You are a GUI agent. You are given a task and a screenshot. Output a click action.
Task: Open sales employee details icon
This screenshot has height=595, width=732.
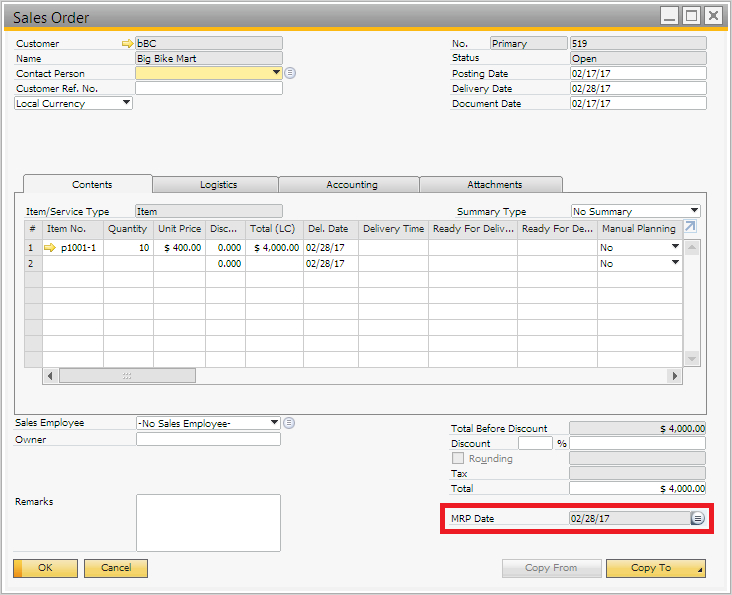[x=289, y=423]
